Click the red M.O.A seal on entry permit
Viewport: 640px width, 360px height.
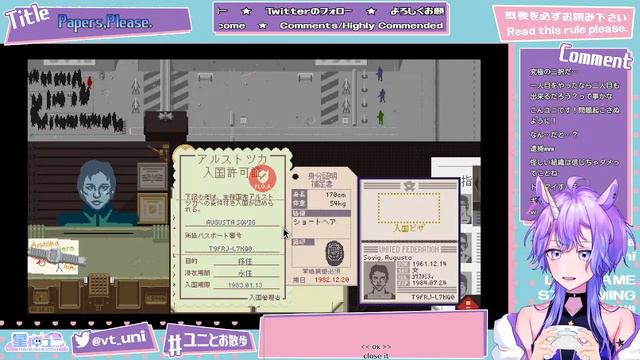pos(262,178)
